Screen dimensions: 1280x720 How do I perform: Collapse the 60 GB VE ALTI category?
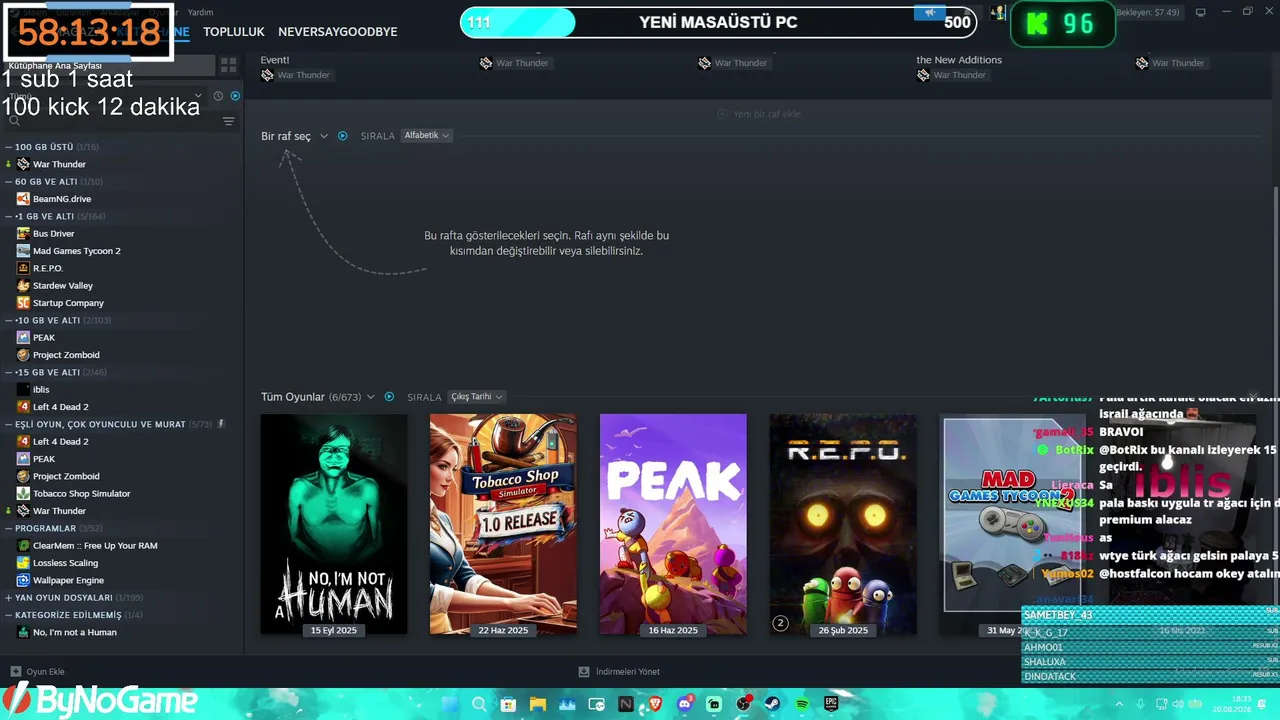9,182
